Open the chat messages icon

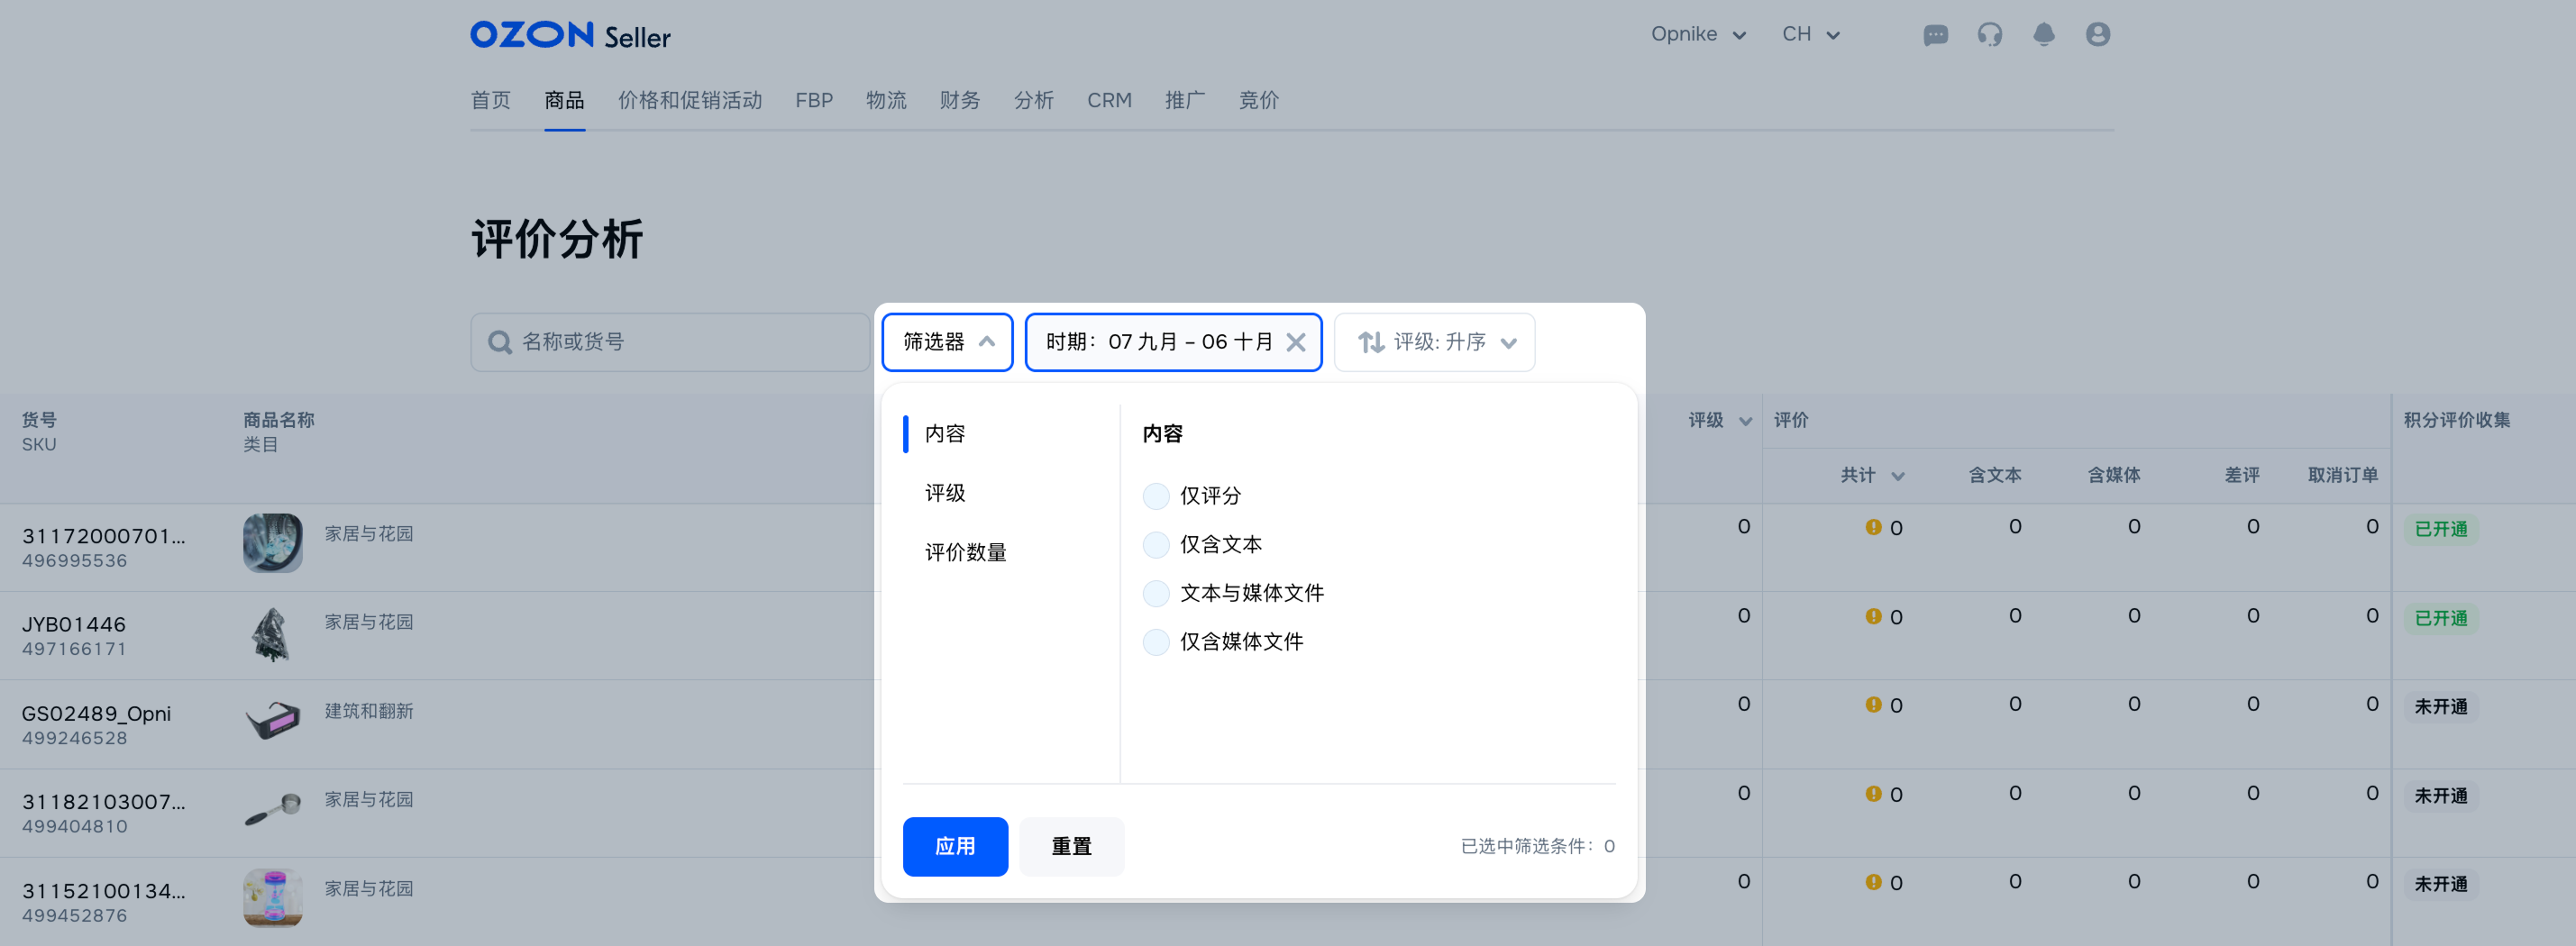point(1935,35)
